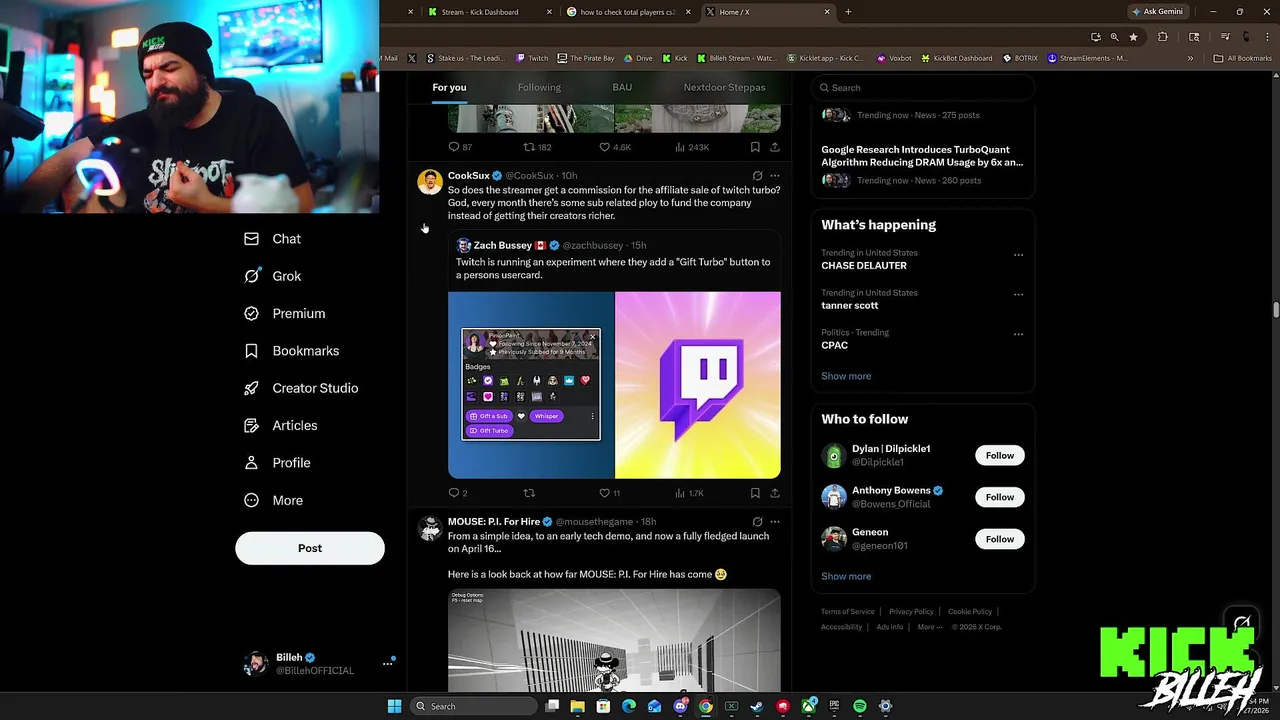Viewport: 1280px width, 720px height.
Task: Open account options next to Billeh
Action: 387,664
